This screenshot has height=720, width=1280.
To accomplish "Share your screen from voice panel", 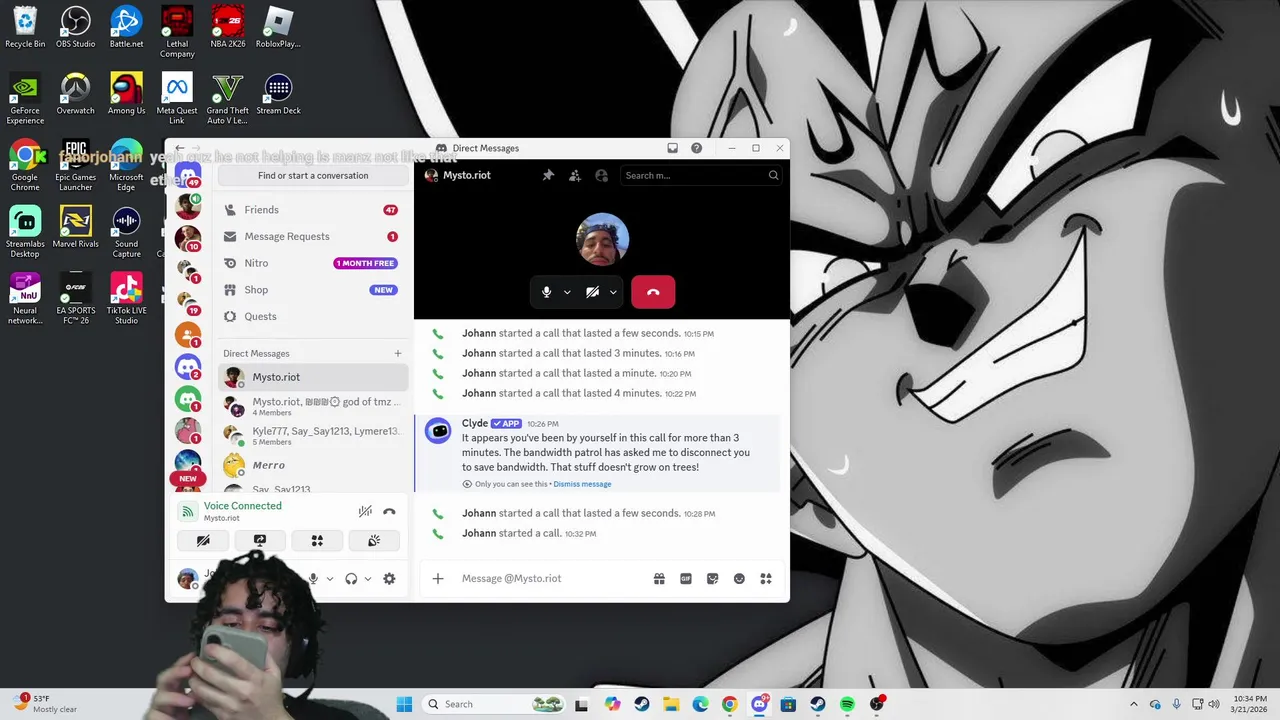I will (260, 540).
